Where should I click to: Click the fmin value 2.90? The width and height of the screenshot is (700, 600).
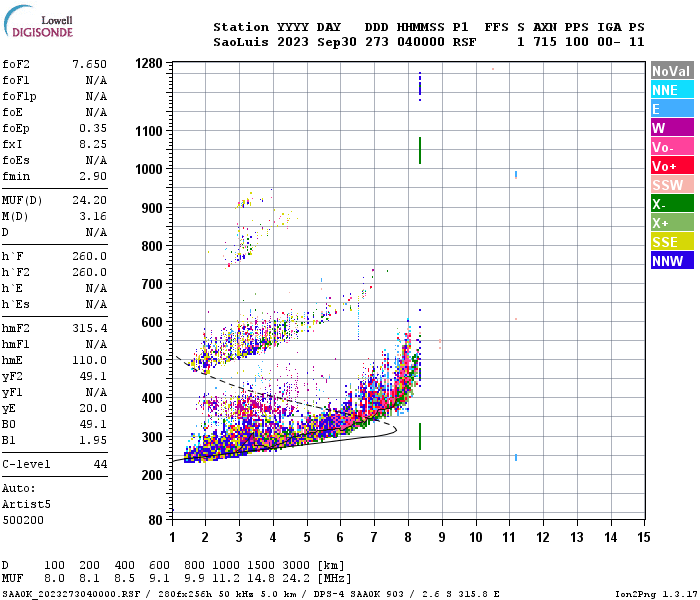93,176
